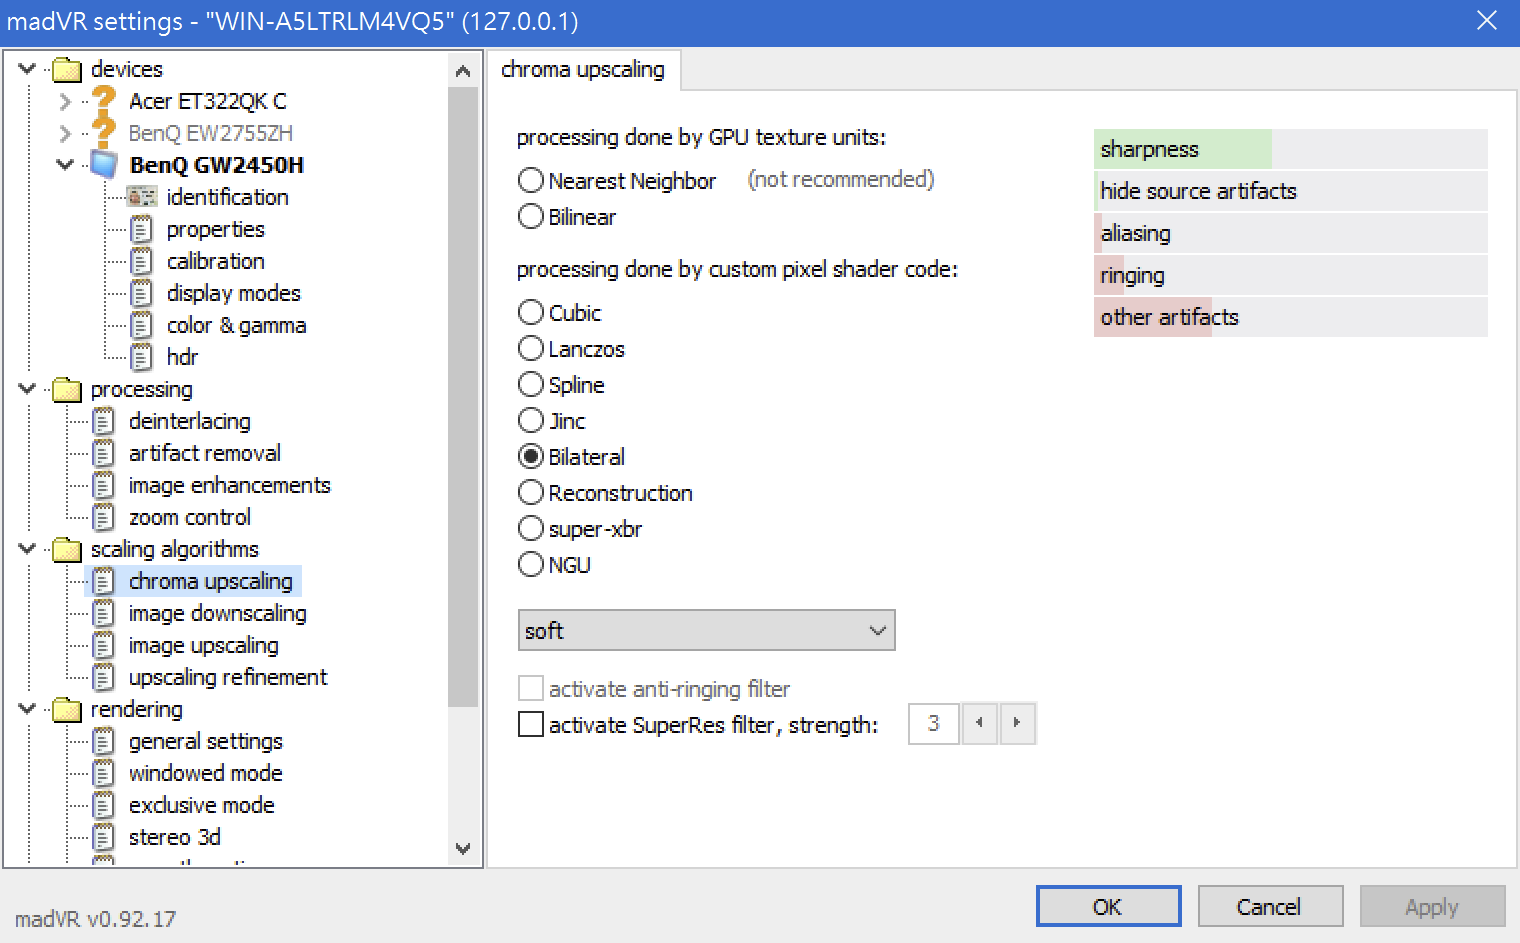Viewport: 1520px width, 943px height.
Task: Collapse the rendering tree node
Action: 28,708
